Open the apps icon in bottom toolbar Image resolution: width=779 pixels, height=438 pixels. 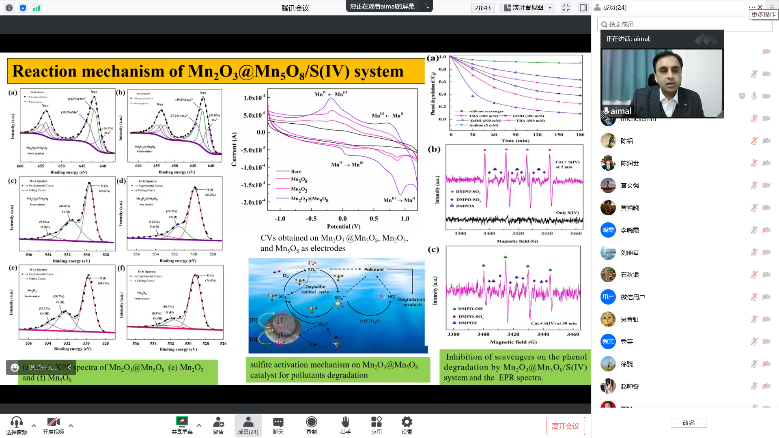(375, 421)
